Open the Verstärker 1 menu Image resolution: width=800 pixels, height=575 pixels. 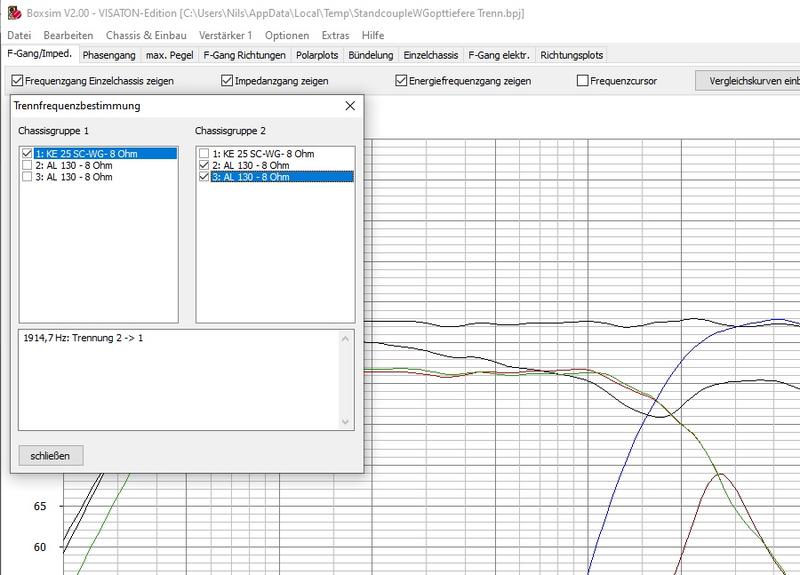tap(224, 35)
